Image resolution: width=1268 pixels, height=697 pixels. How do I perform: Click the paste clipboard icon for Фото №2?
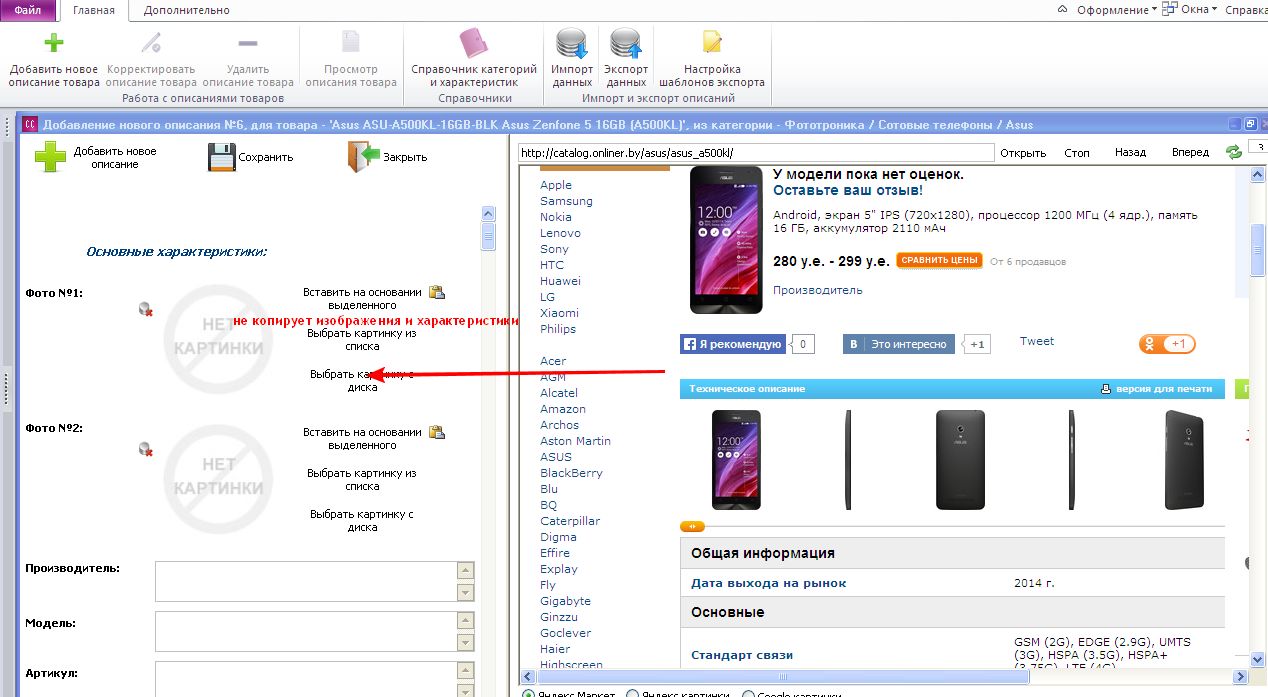pos(437,432)
